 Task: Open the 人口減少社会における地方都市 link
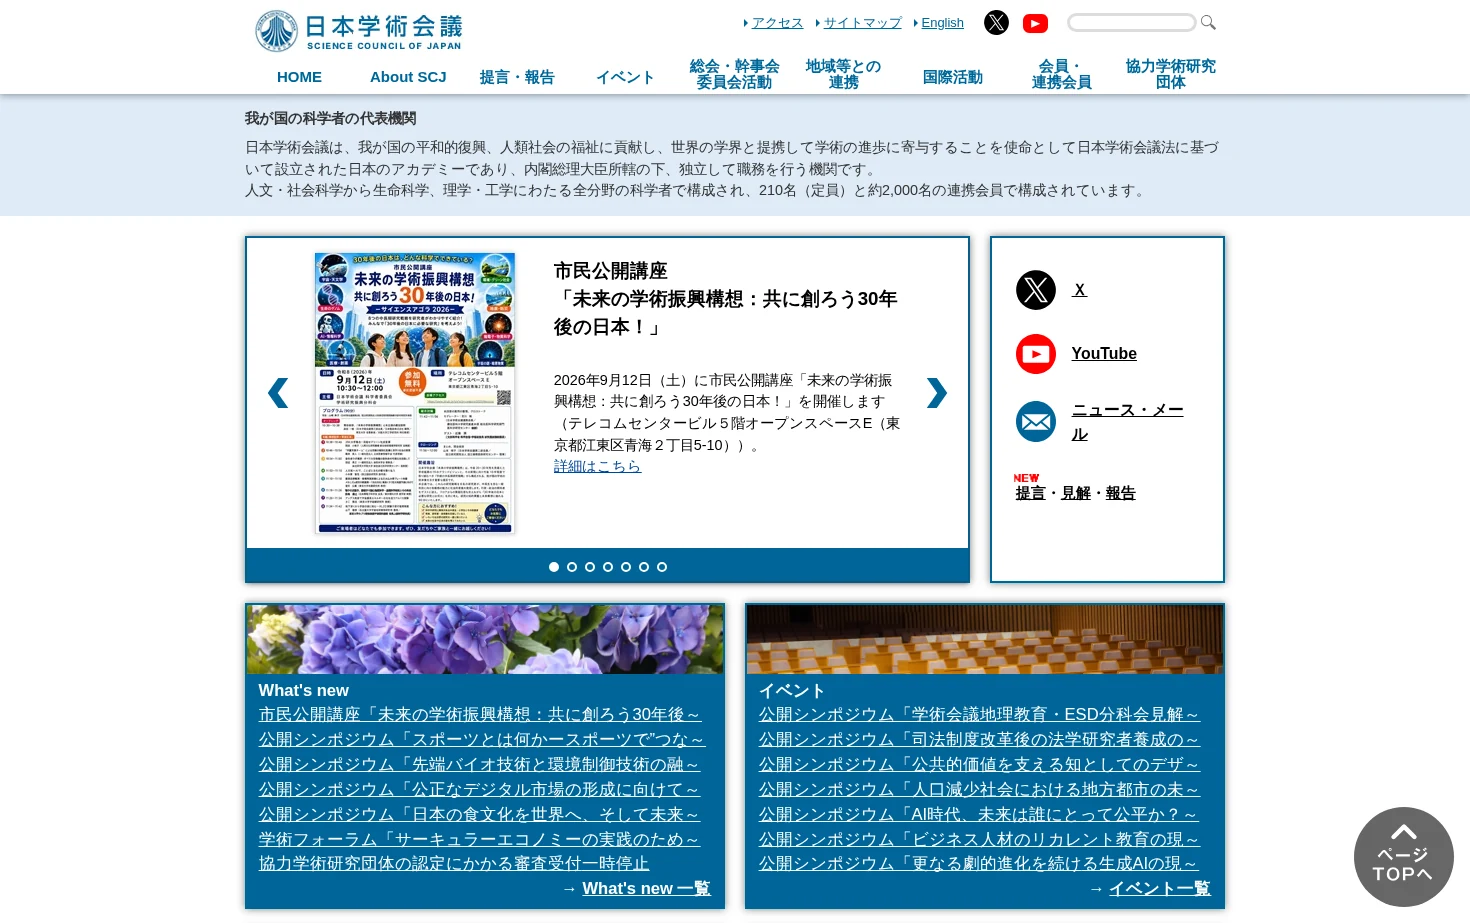pos(979,790)
